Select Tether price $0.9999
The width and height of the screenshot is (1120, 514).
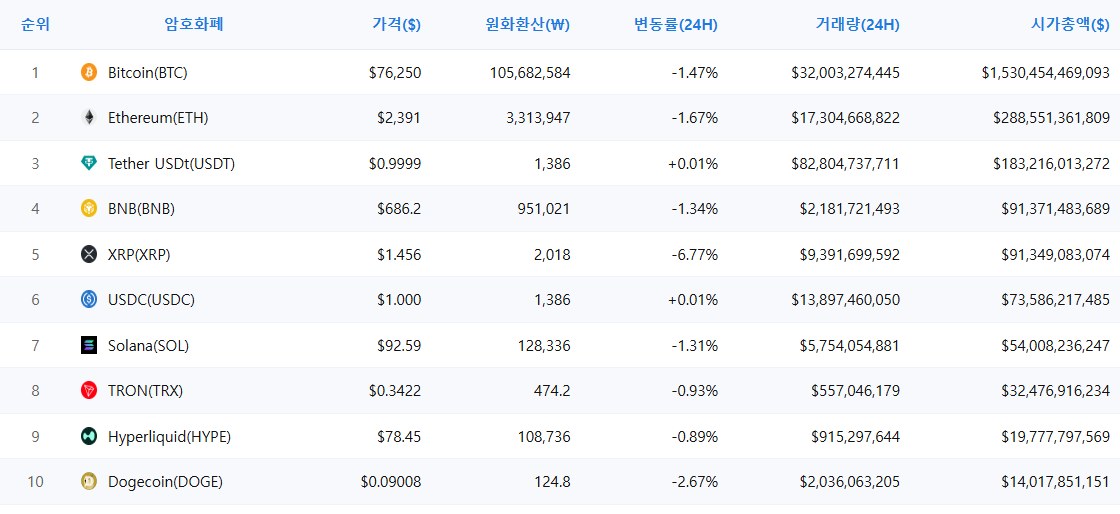tap(395, 163)
